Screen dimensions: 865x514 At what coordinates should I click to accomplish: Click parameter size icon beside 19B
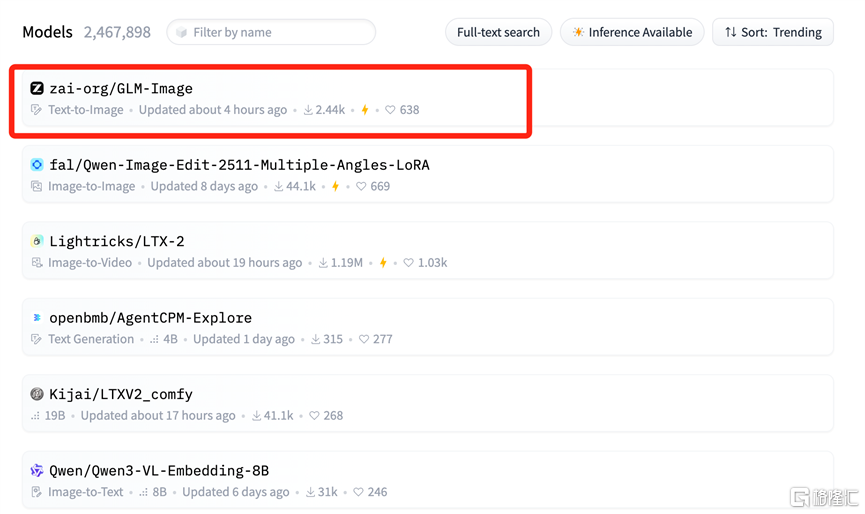point(35,416)
